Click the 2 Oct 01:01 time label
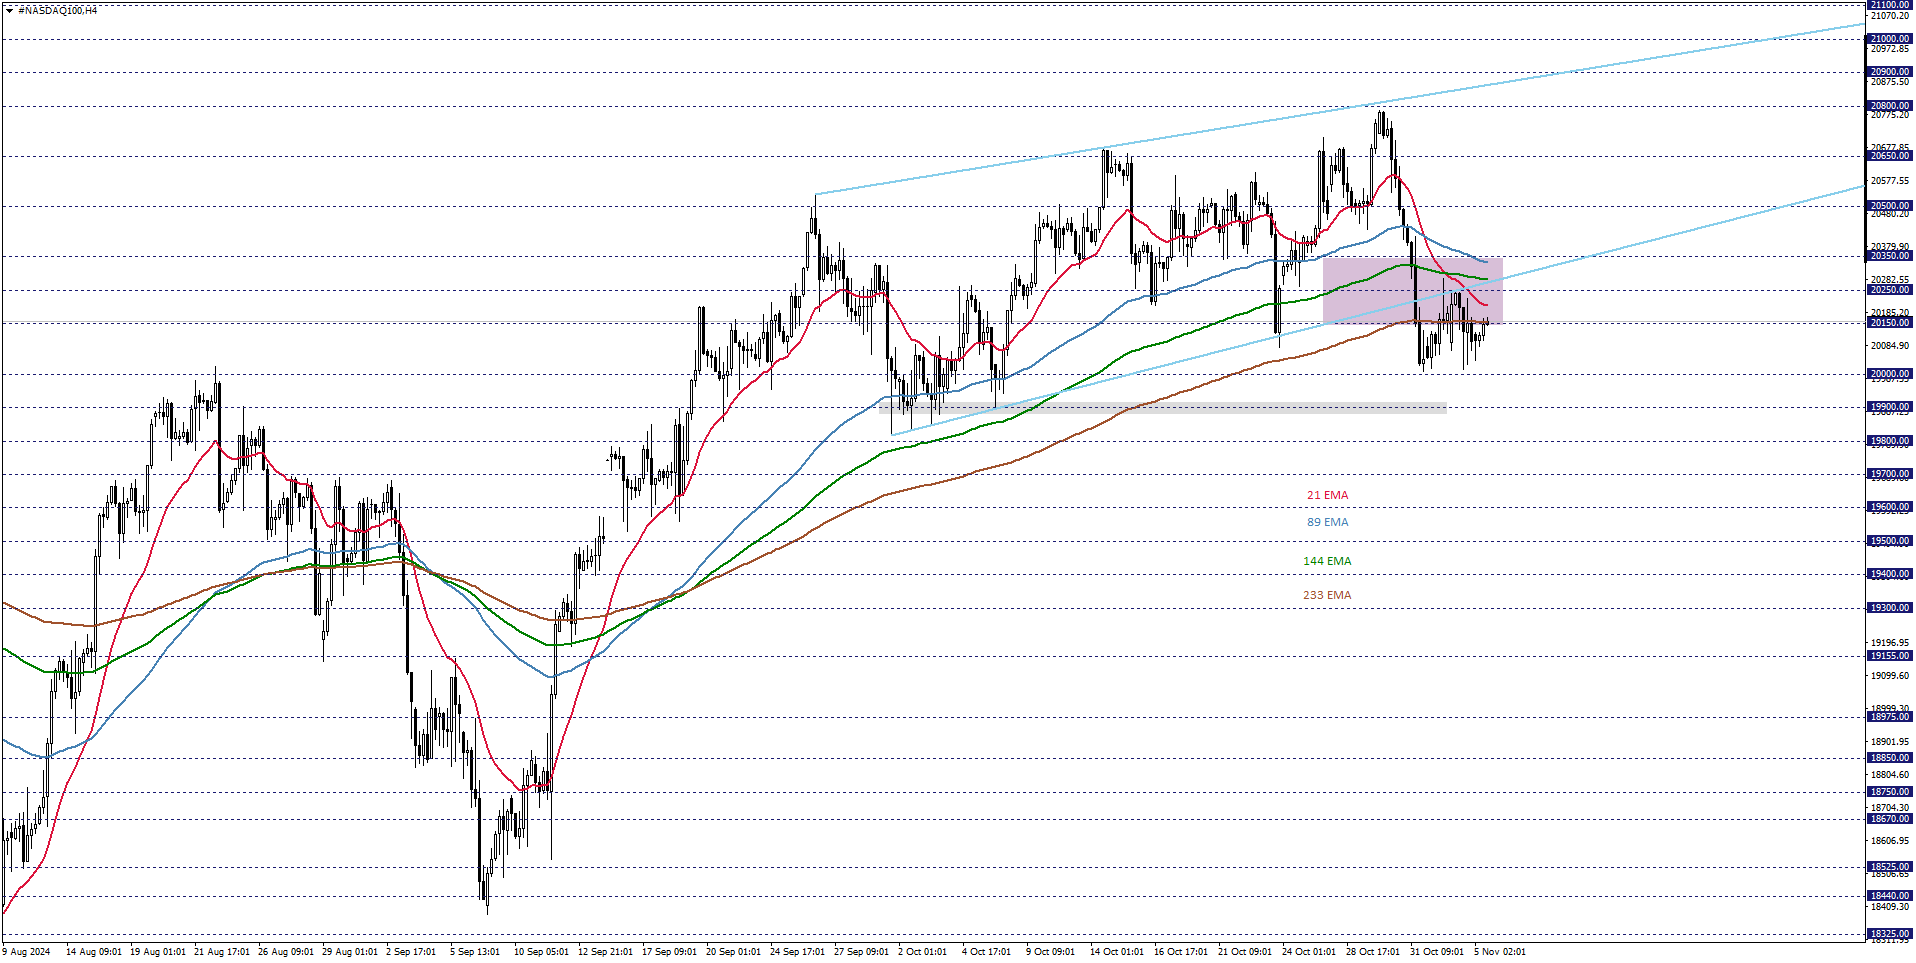Image resolution: width=1916 pixels, height=963 pixels. 922,952
